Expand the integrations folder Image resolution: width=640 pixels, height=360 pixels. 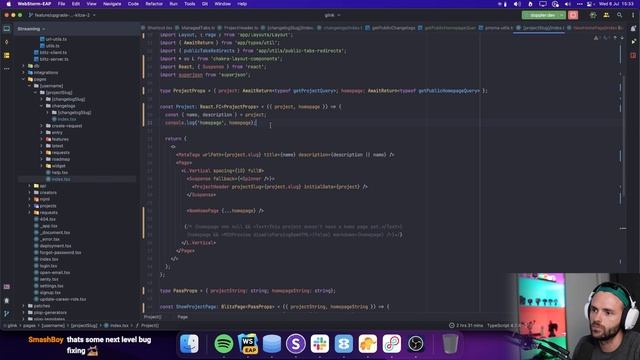coord(24,73)
